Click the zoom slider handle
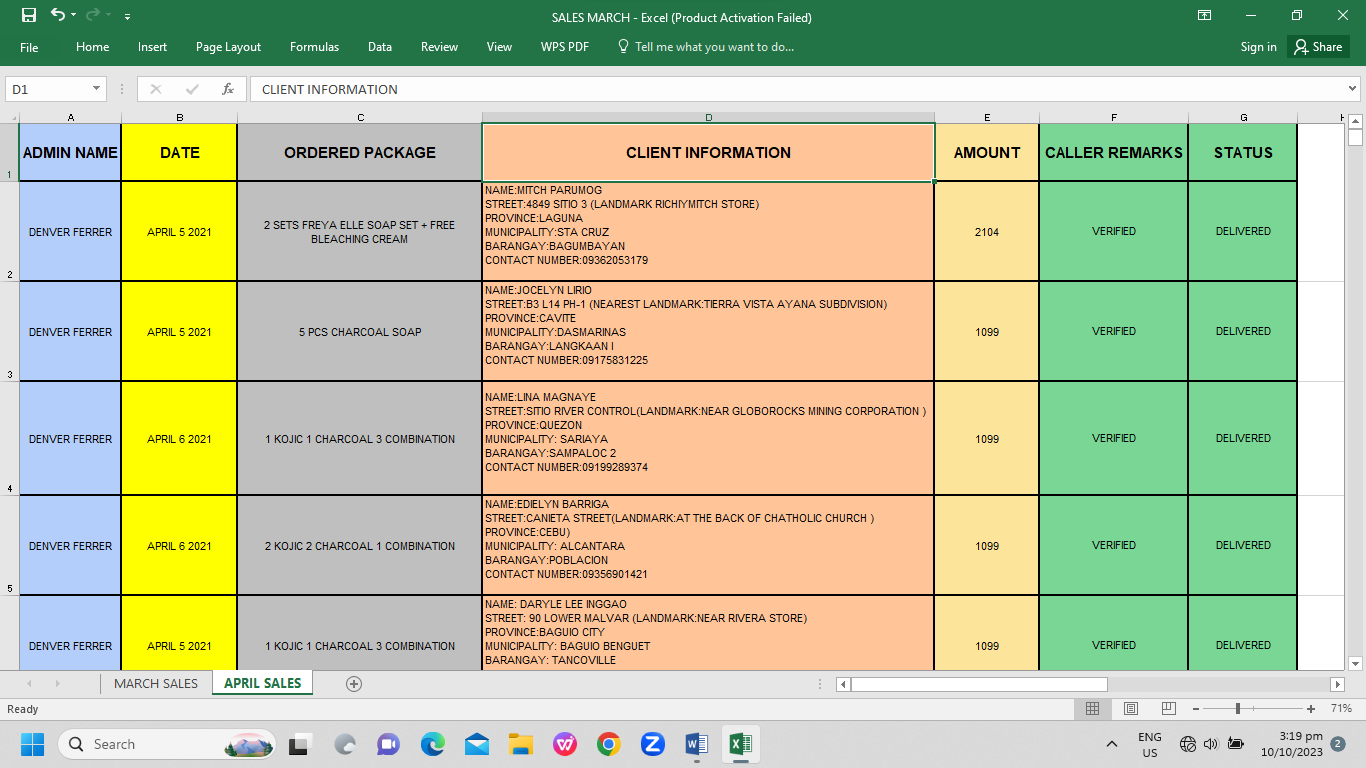 pos(1238,709)
